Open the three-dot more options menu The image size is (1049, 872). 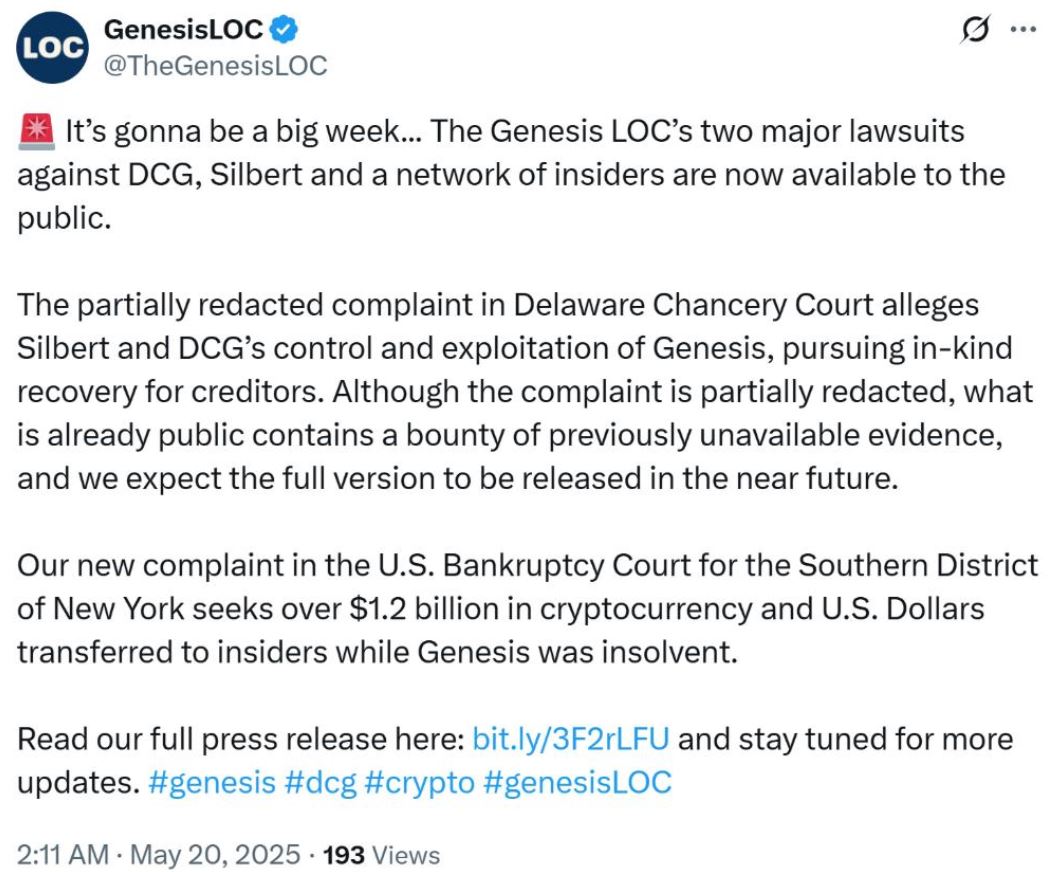coord(1022,29)
